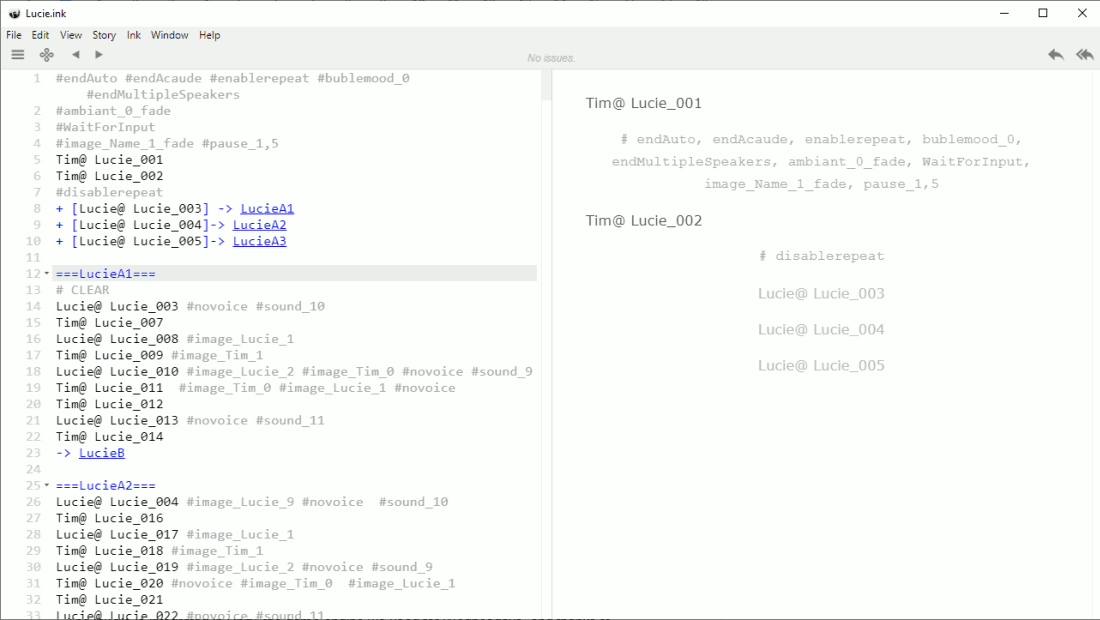Collapse the LucieA1 knot fold arrow
The width and height of the screenshot is (1100, 620).
pos(47,274)
